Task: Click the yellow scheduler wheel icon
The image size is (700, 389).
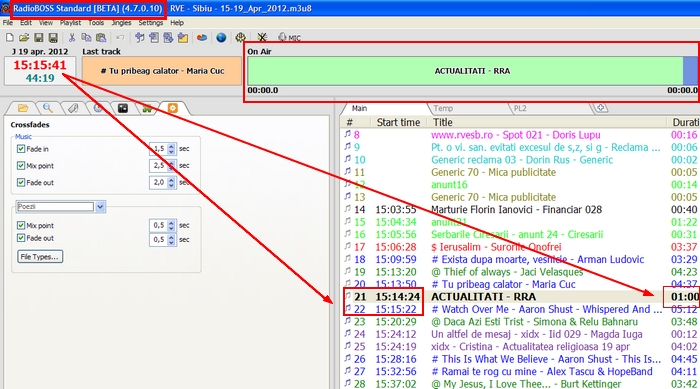Action: 240,38
